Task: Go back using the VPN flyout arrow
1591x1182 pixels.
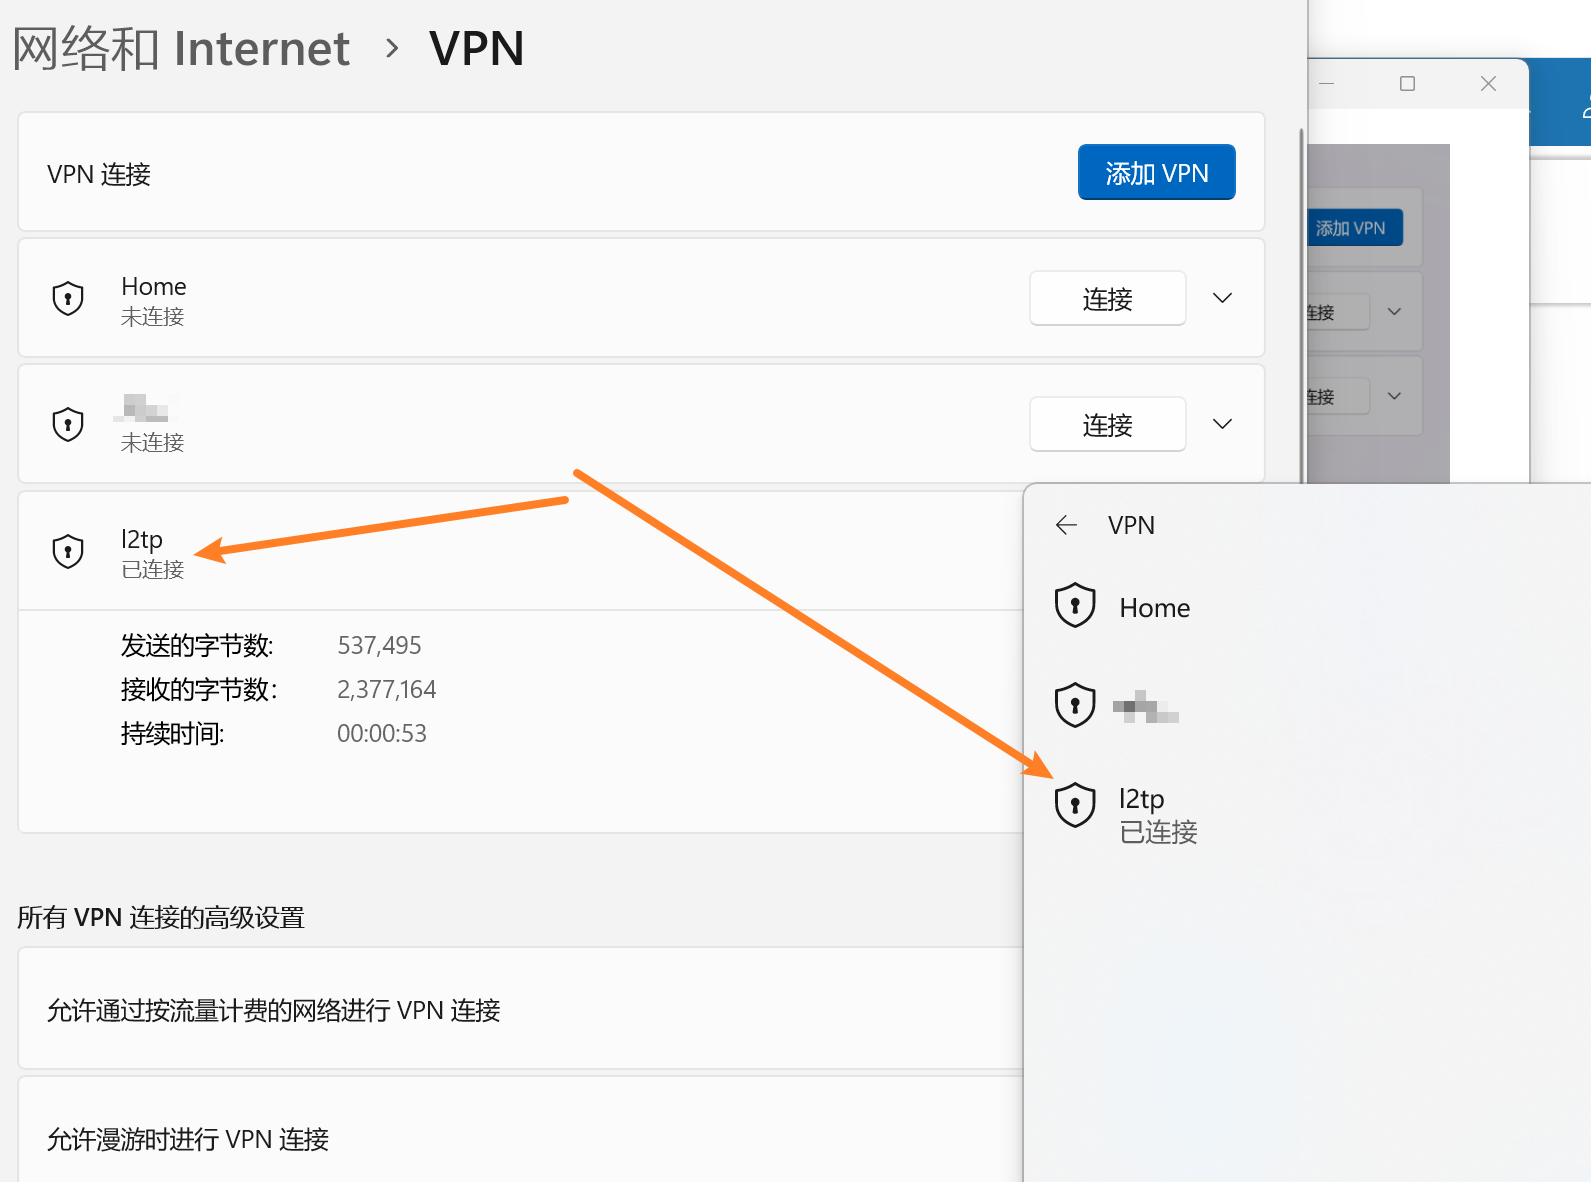Action: pos(1066,525)
